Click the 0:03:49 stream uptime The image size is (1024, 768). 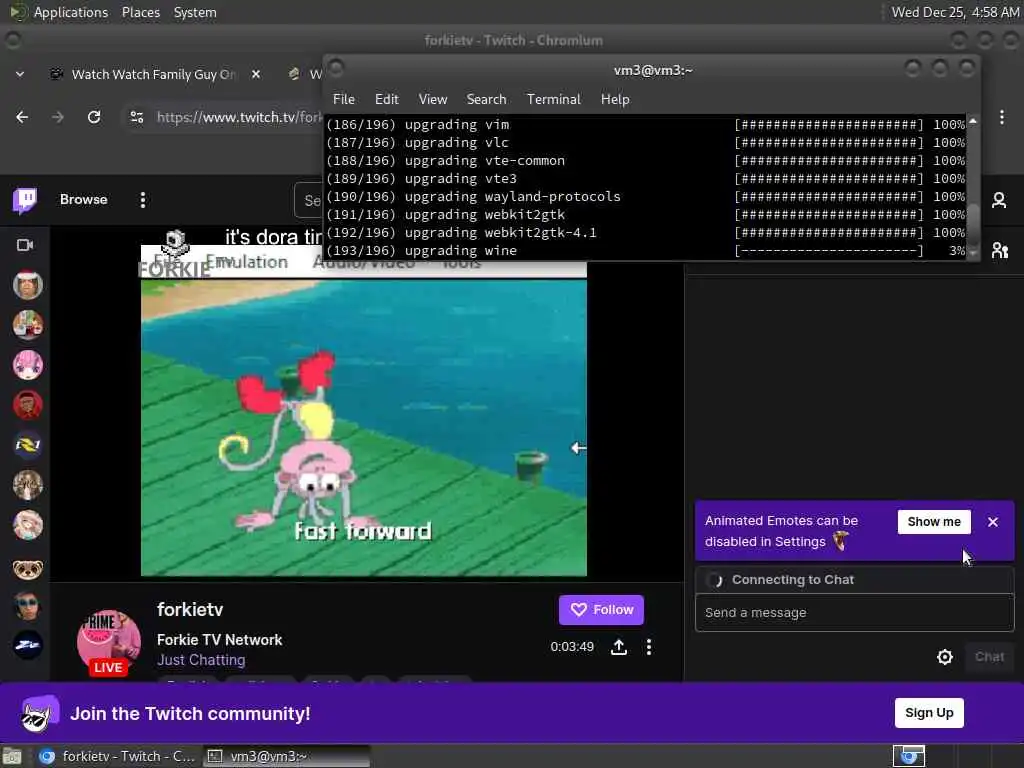(571, 647)
